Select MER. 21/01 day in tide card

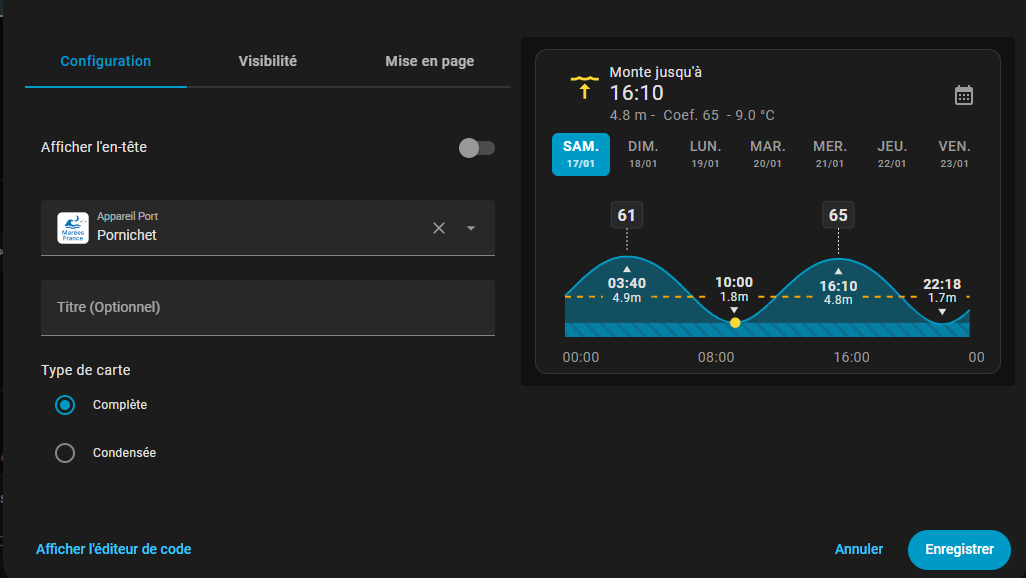(x=830, y=154)
